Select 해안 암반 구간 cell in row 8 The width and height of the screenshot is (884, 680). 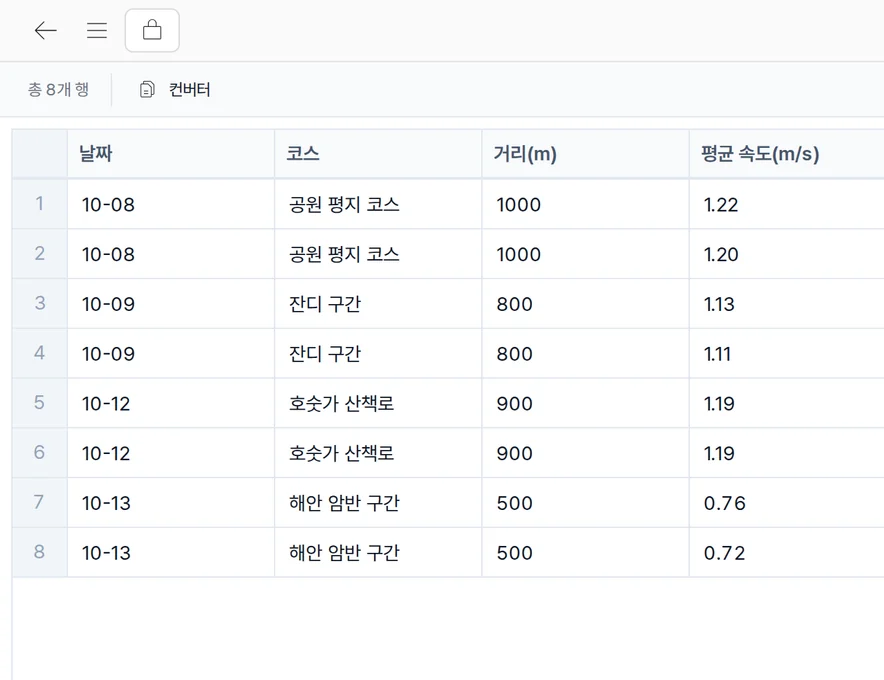(378, 552)
